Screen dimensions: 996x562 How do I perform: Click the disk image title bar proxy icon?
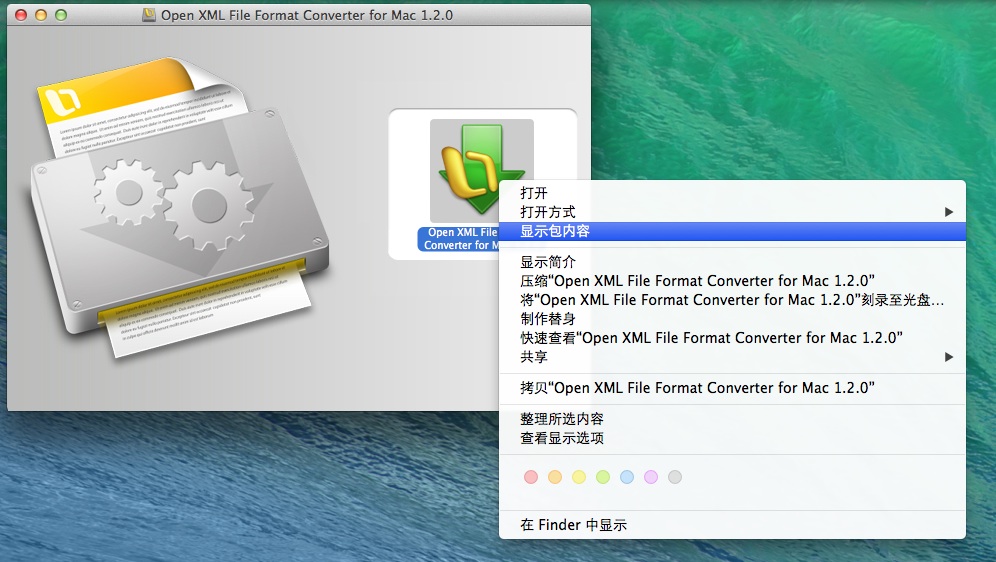tap(149, 15)
